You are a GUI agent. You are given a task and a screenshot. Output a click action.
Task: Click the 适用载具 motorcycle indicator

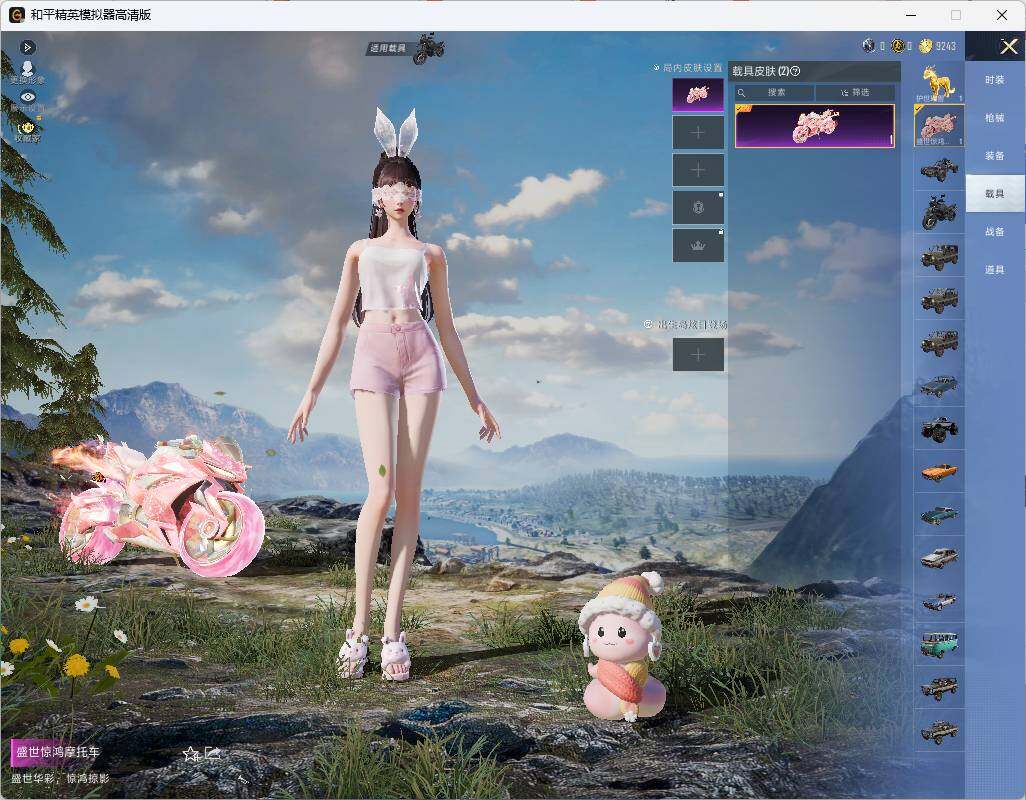point(406,48)
